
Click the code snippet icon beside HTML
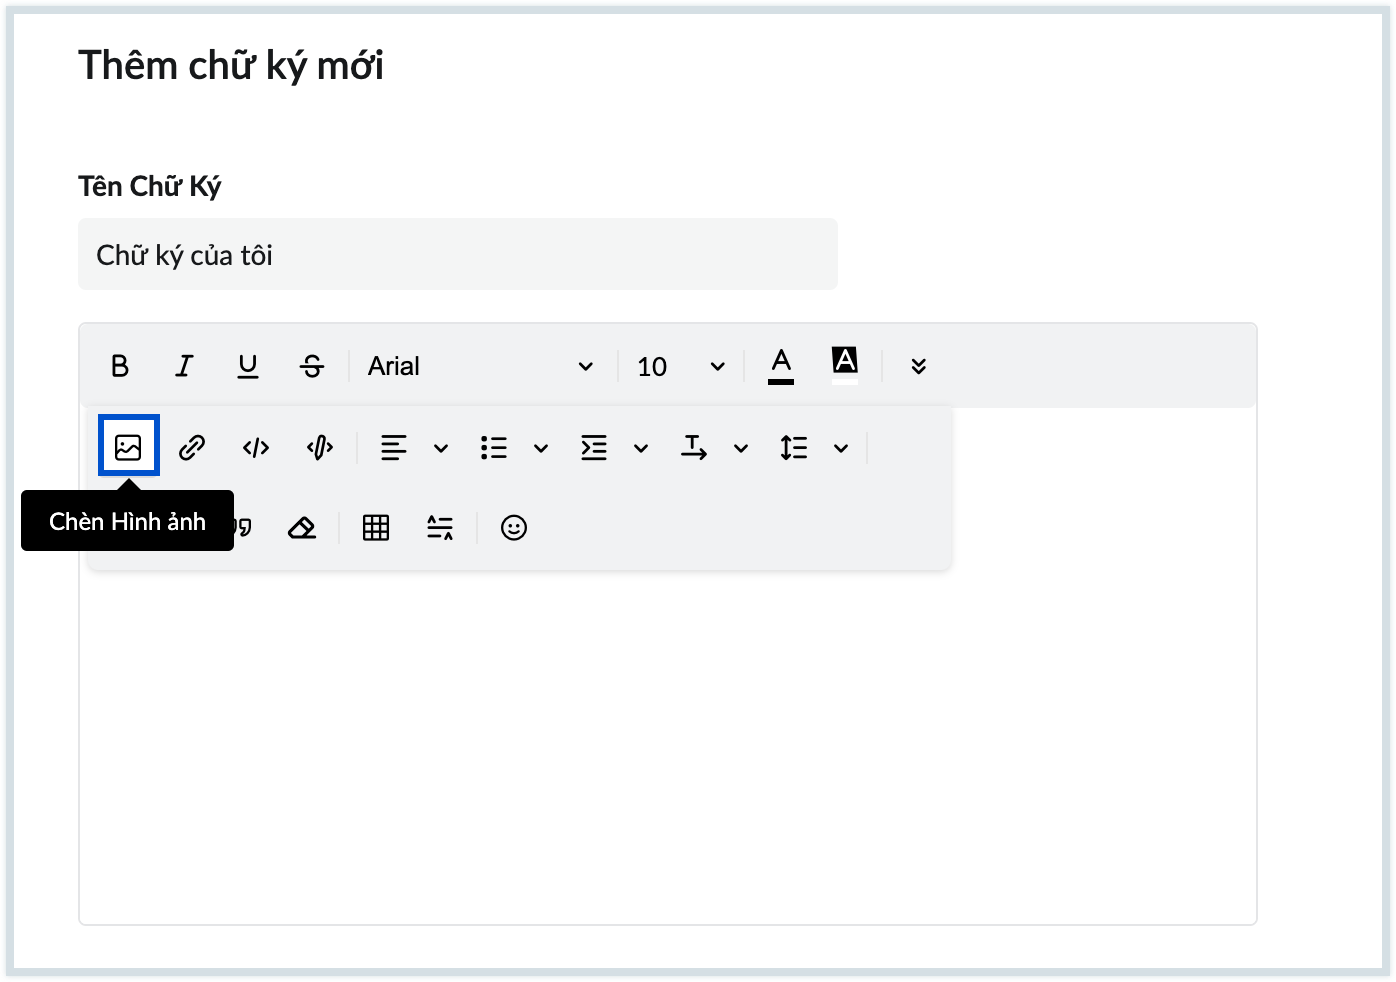pyautogui.click(x=320, y=447)
